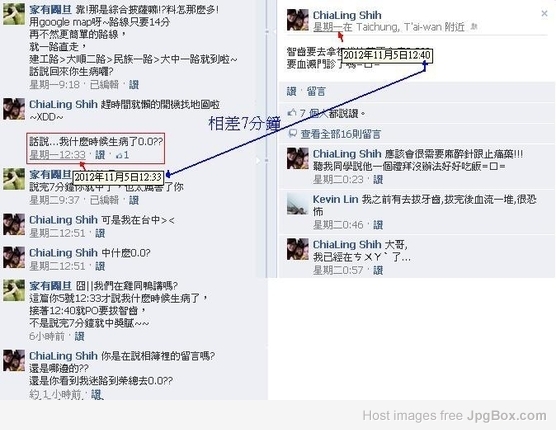Screen dimensions: 556x430
Task: Like ChiaLing Shih's 星期二0:57 comment
Action: coord(378,270)
